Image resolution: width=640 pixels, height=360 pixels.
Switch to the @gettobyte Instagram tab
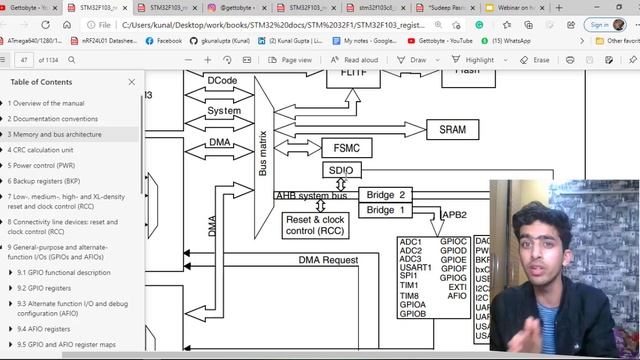click(x=238, y=8)
